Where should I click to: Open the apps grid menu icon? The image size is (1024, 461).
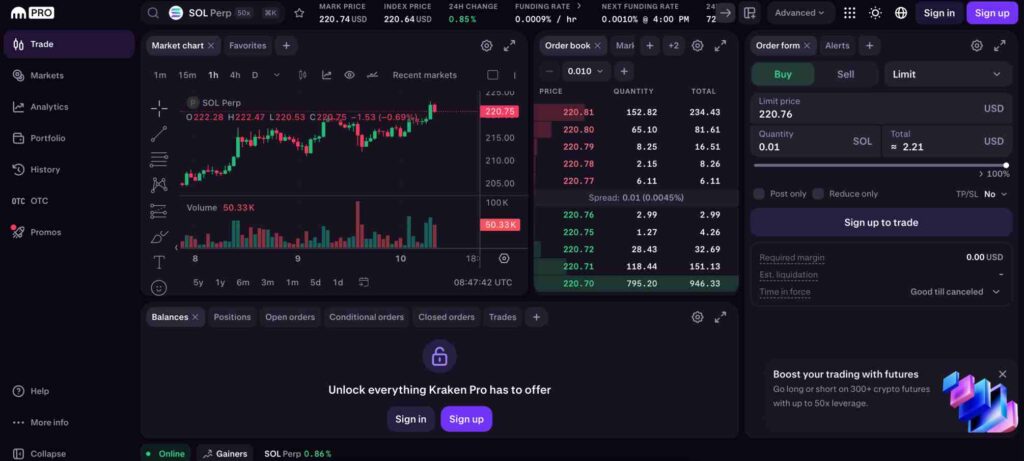pyautogui.click(x=850, y=13)
